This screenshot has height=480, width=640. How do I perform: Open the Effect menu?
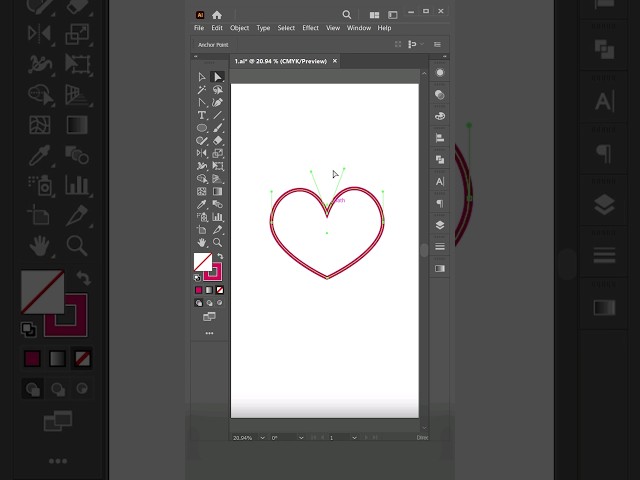click(310, 28)
